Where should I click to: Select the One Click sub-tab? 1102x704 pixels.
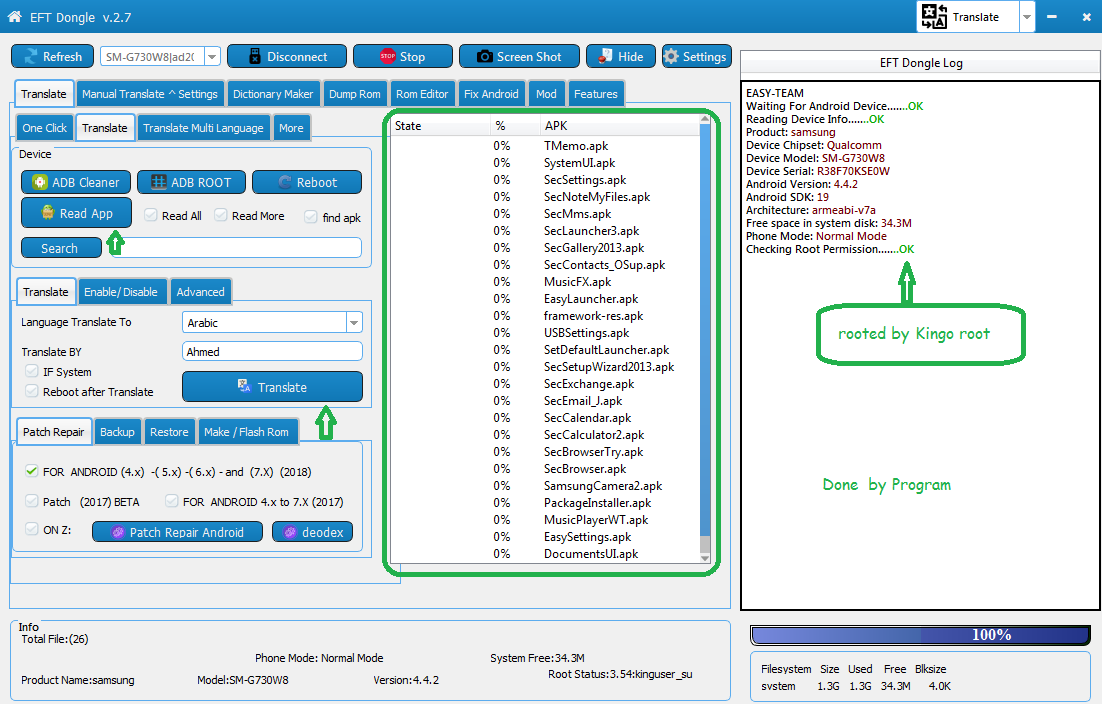(x=44, y=128)
